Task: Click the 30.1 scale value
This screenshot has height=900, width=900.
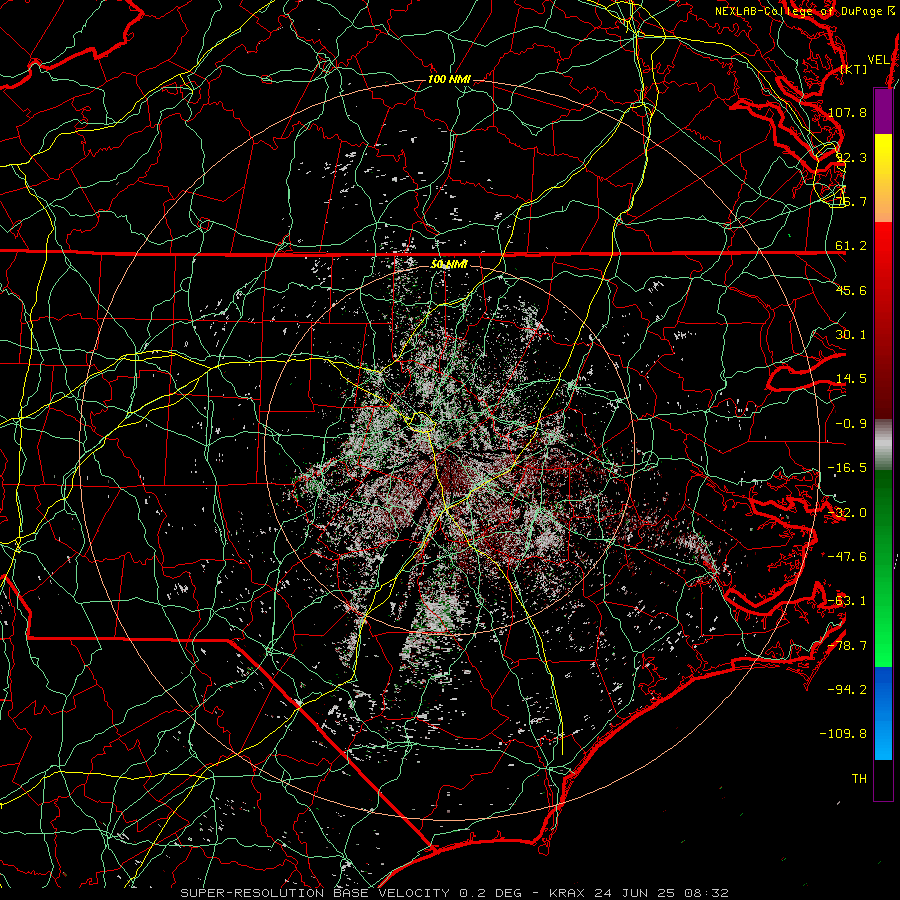Action: pyautogui.click(x=851, y=335)
